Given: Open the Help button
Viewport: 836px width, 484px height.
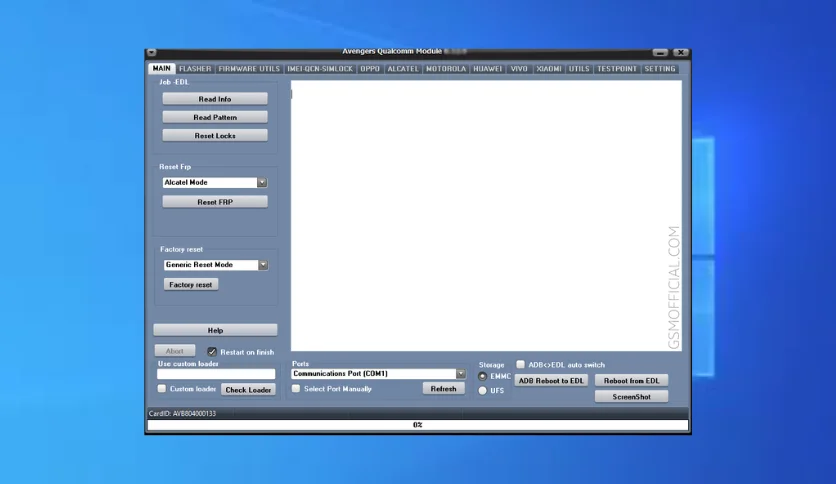Looking at the screenshot, I should point(215,330).
